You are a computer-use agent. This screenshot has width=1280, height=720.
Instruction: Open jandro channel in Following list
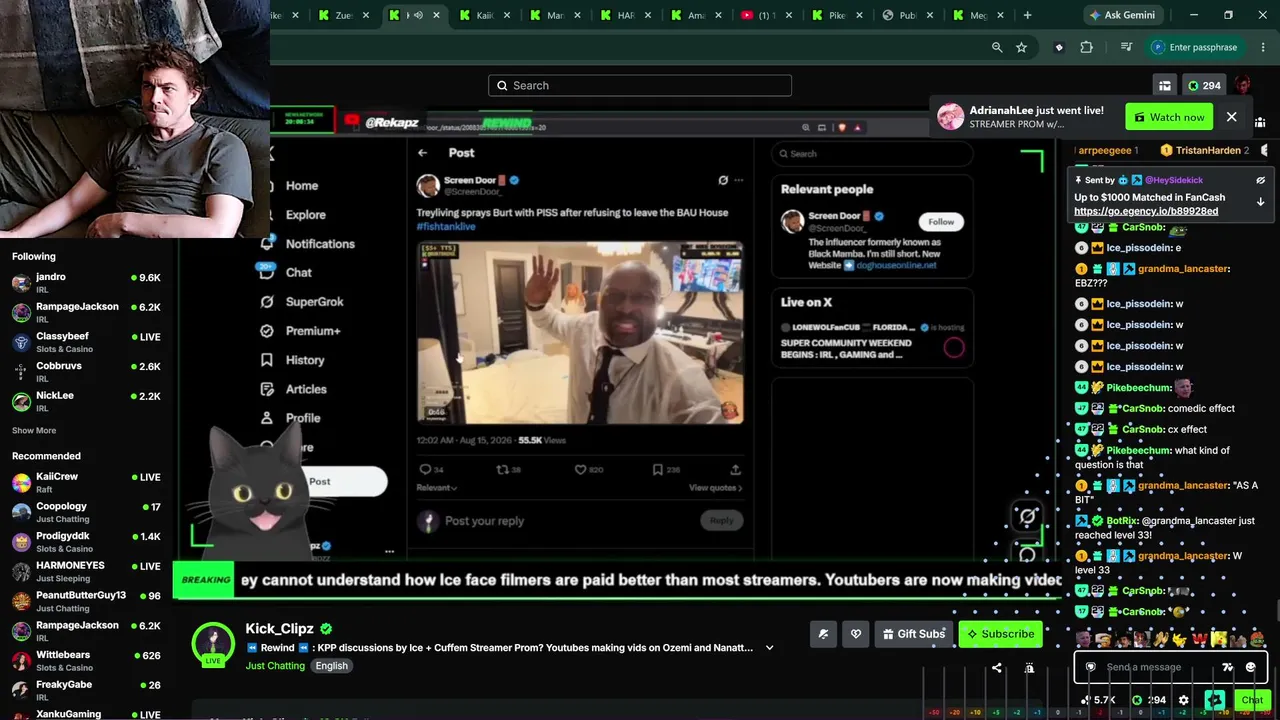[x=88, y=283]
